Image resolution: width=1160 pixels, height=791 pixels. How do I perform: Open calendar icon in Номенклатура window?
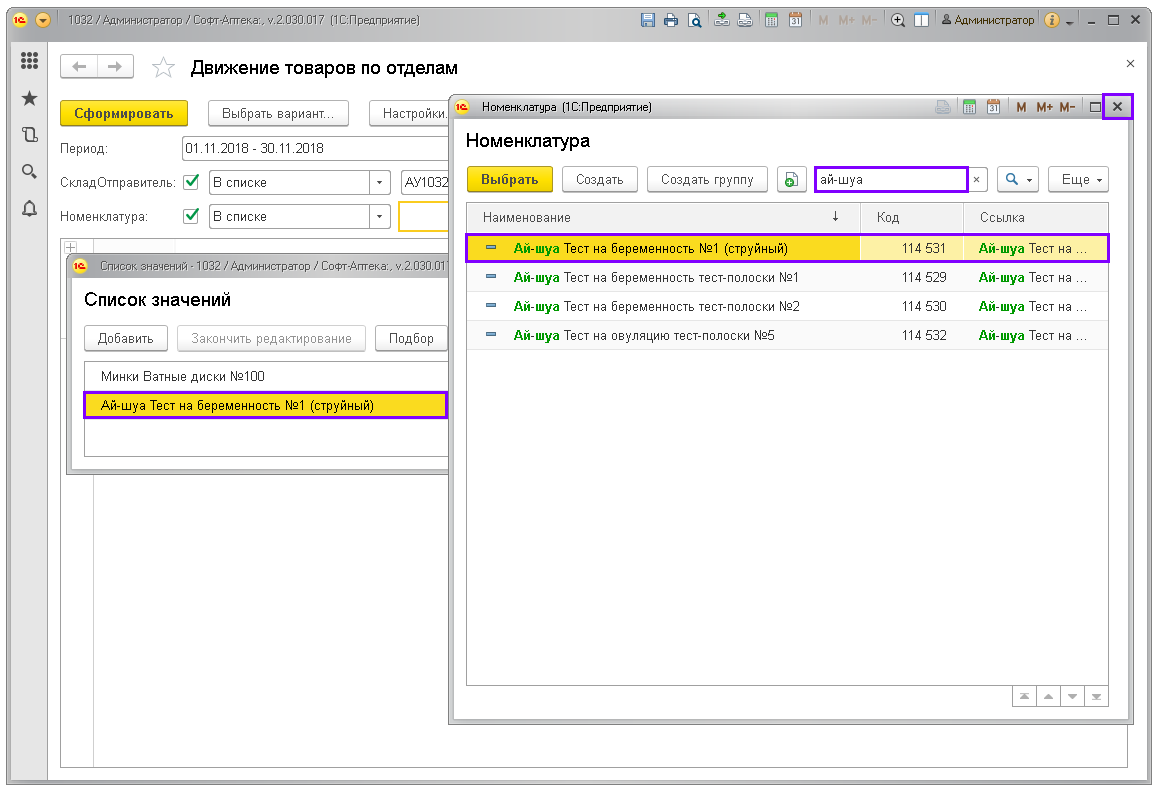click(993, 107)
